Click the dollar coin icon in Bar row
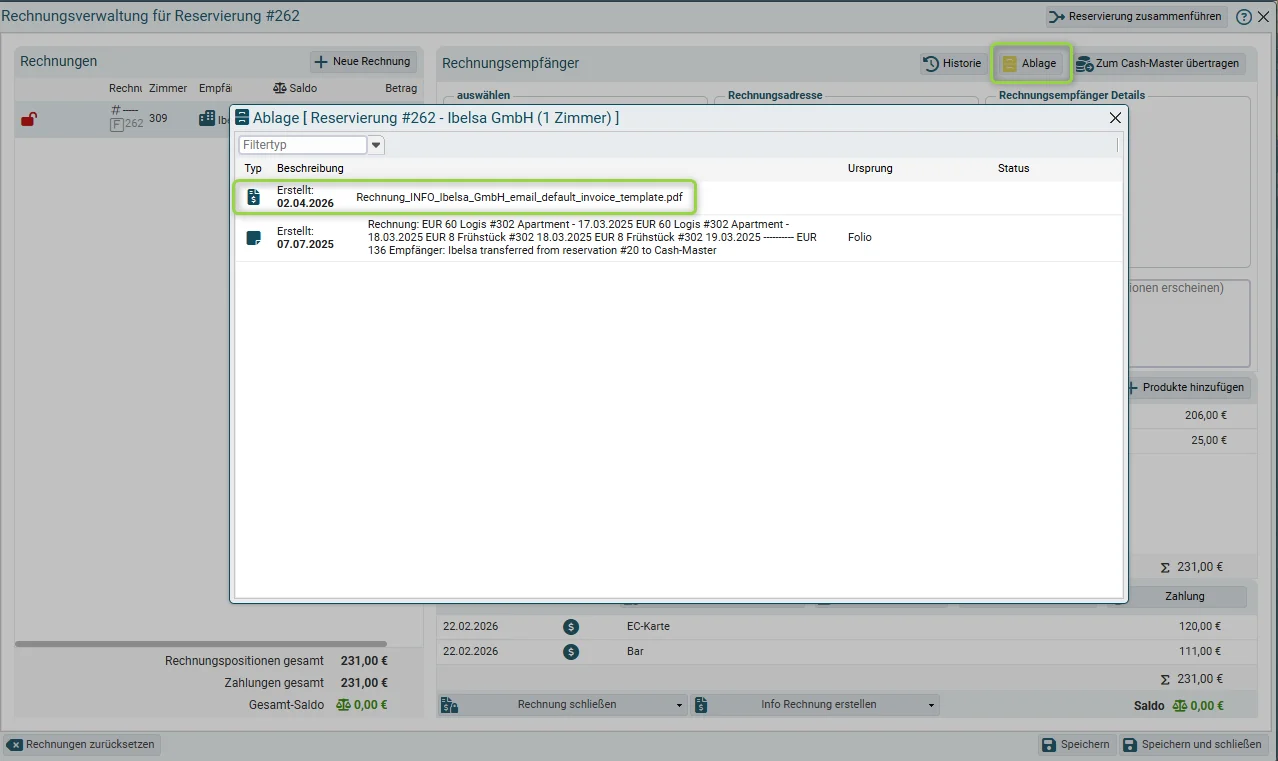This screenshot has width=1278, height=761. point(571,652)
